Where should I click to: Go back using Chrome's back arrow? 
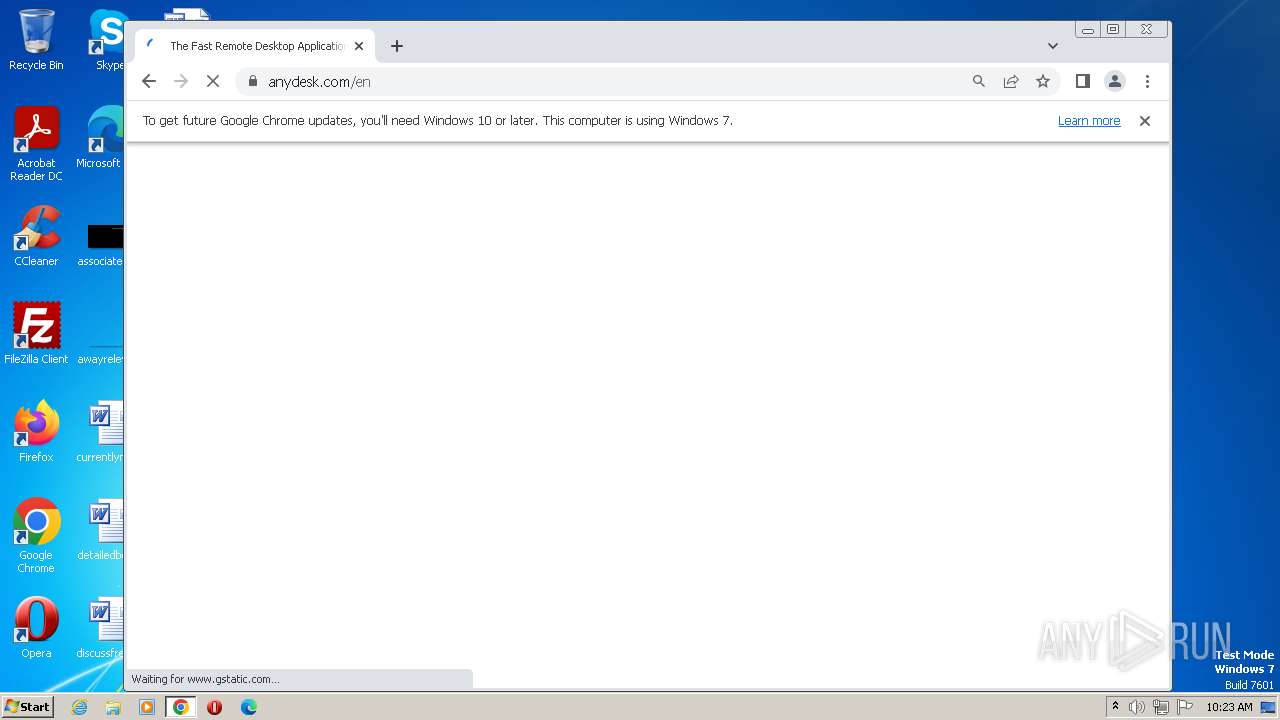click(x=149, y=81)
